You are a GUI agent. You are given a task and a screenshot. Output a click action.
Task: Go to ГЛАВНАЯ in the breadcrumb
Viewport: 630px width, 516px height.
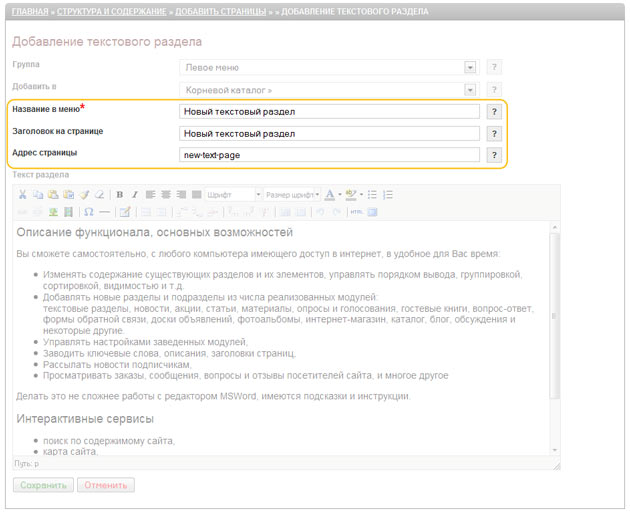[x=30, y=12]
